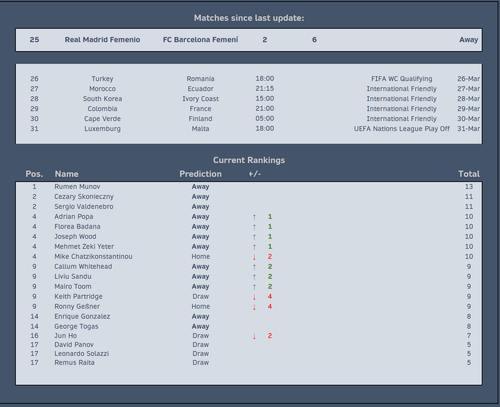Select player 'Rumen Munov'
500x407 pixels.
pyautogui.click(x=77, y=187)
